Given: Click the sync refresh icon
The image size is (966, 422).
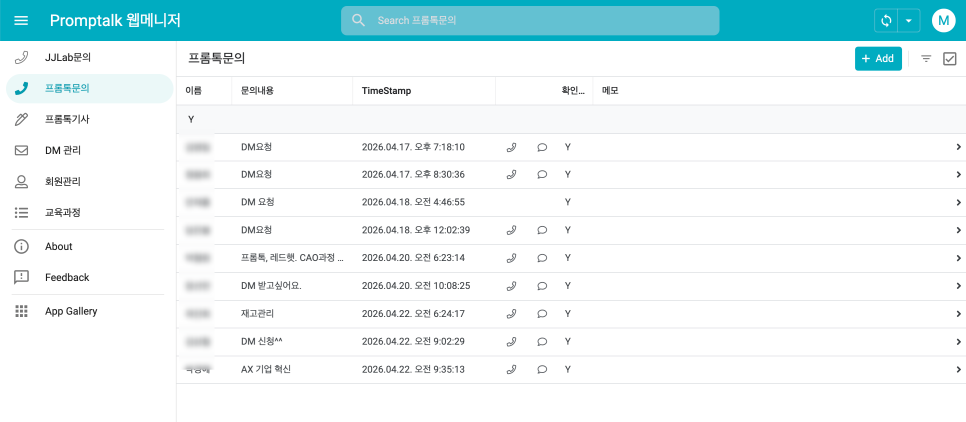Looking at the screenshot, I should pyautogui.click(x=886, y=20).
